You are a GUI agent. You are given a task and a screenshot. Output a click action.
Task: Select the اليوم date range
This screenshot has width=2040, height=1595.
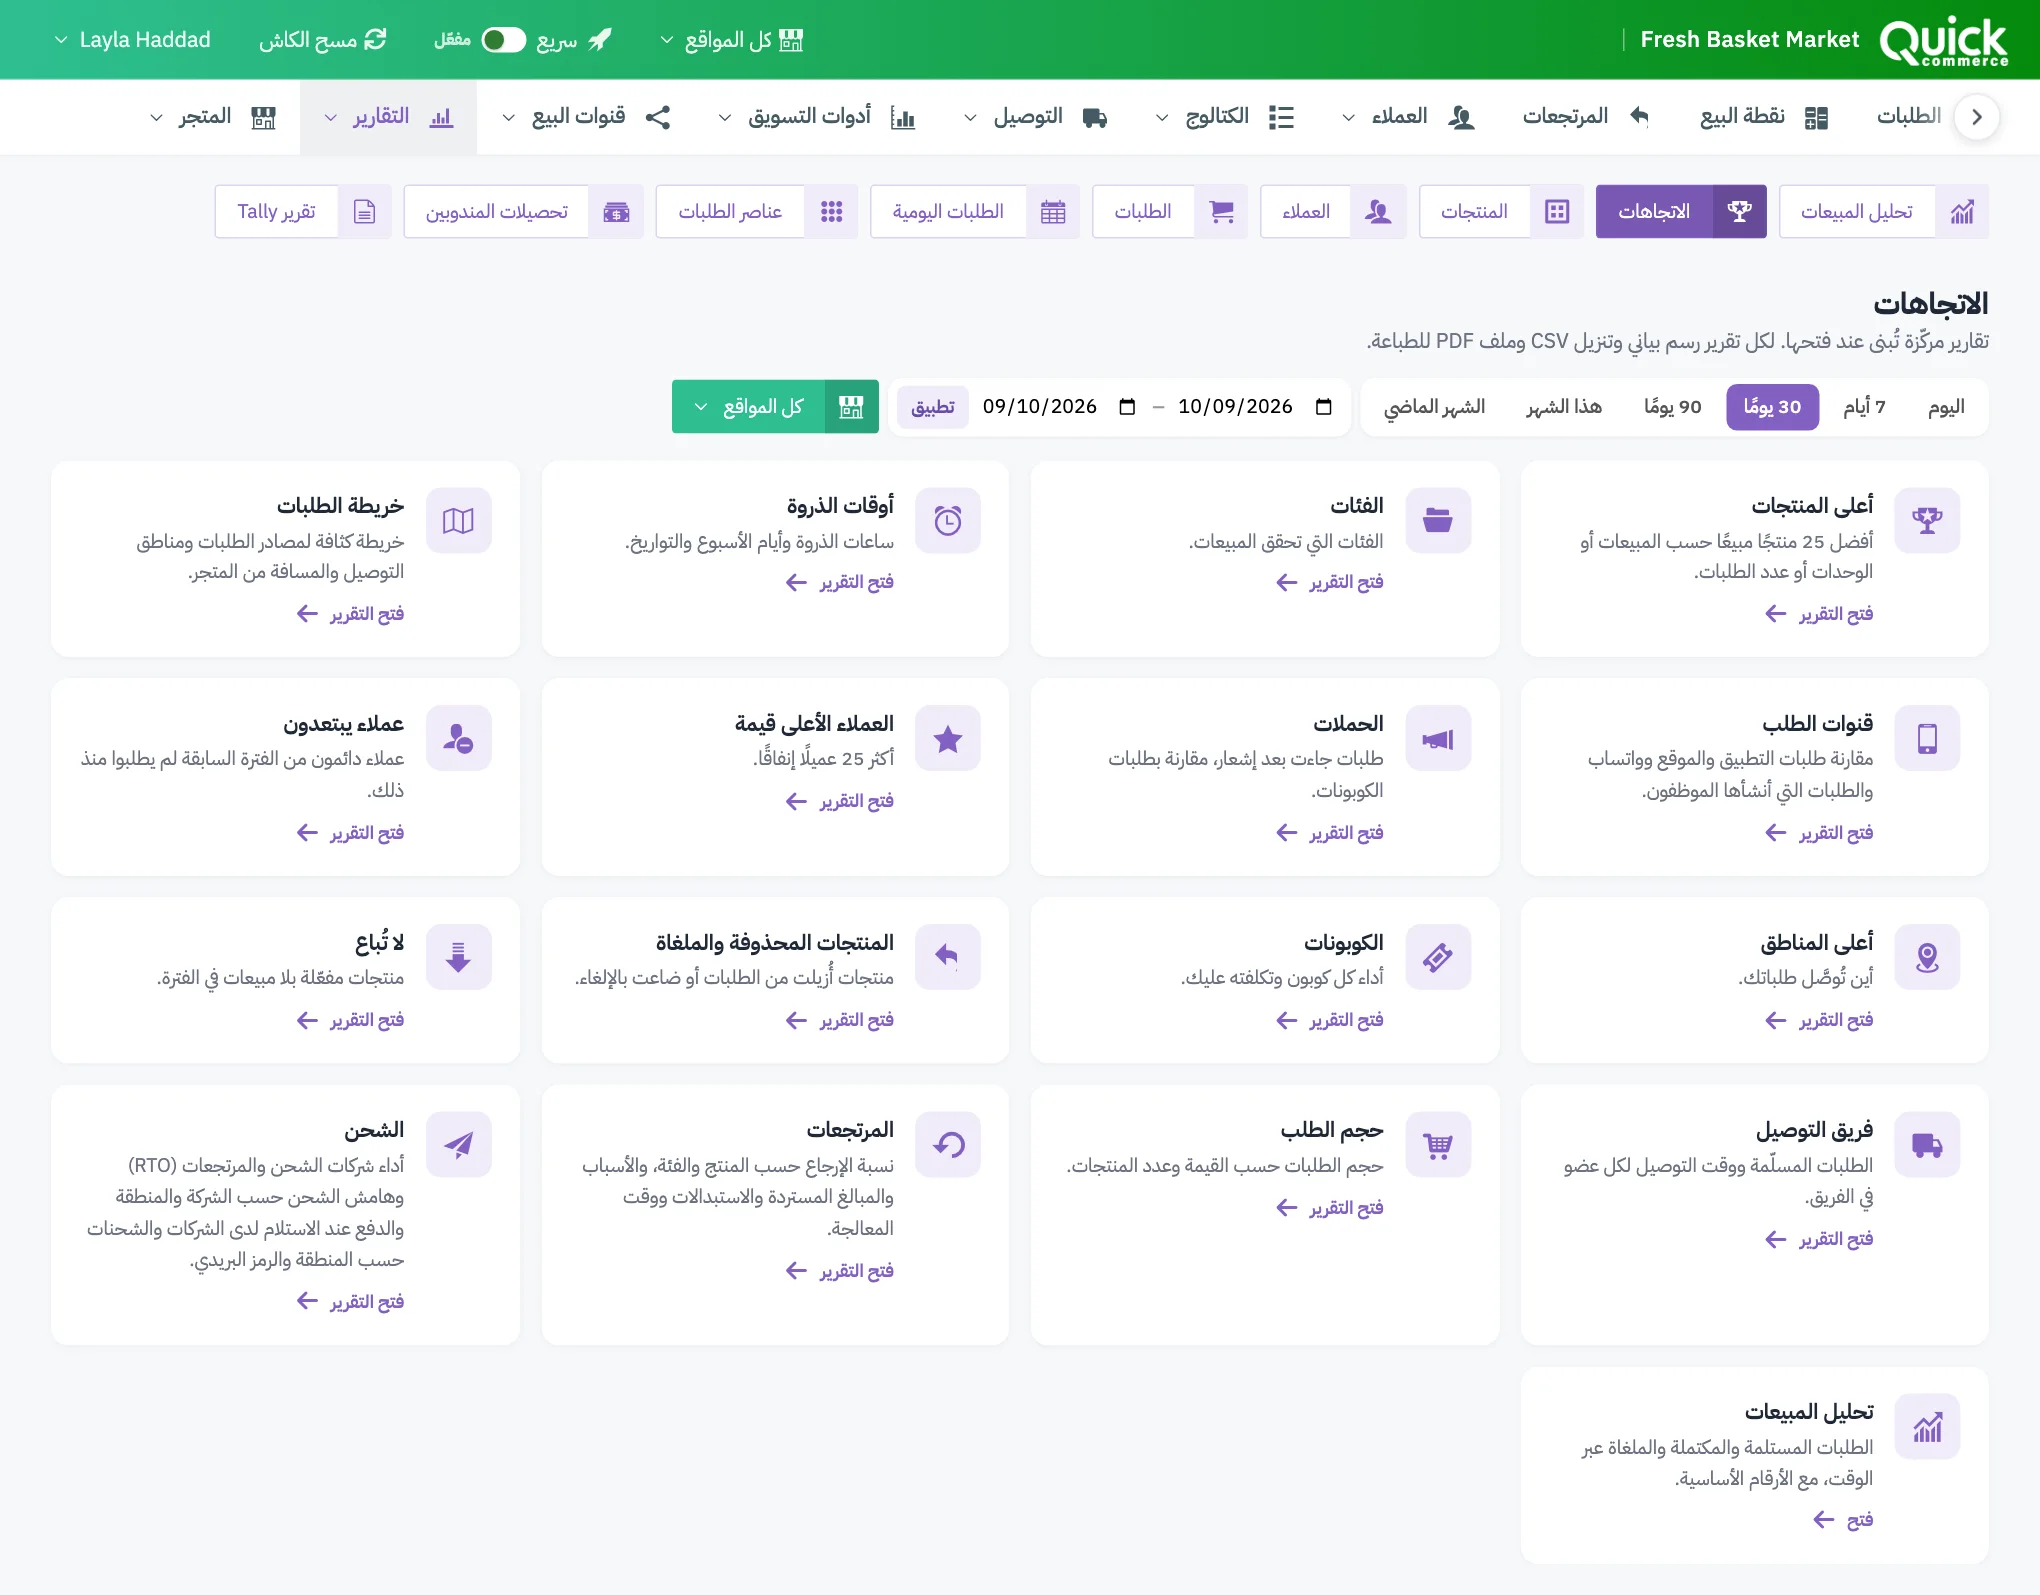click(1946, 407)
